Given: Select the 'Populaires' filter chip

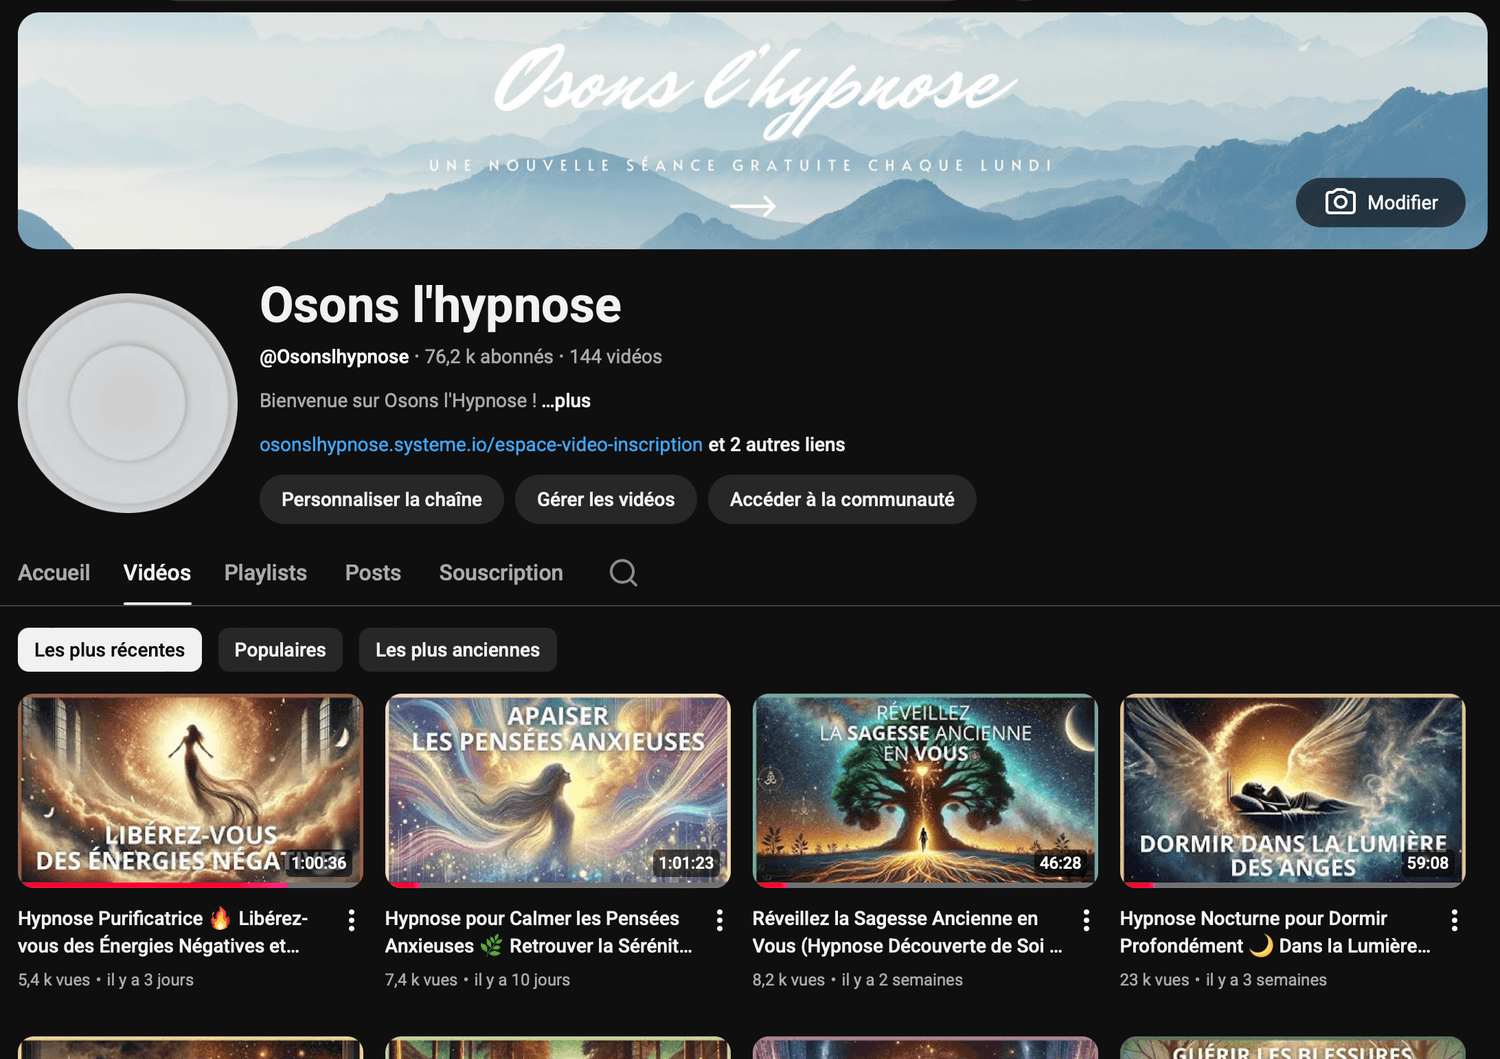Looking at the screenshot, I should pyautogui.click(x=280, y=650).
